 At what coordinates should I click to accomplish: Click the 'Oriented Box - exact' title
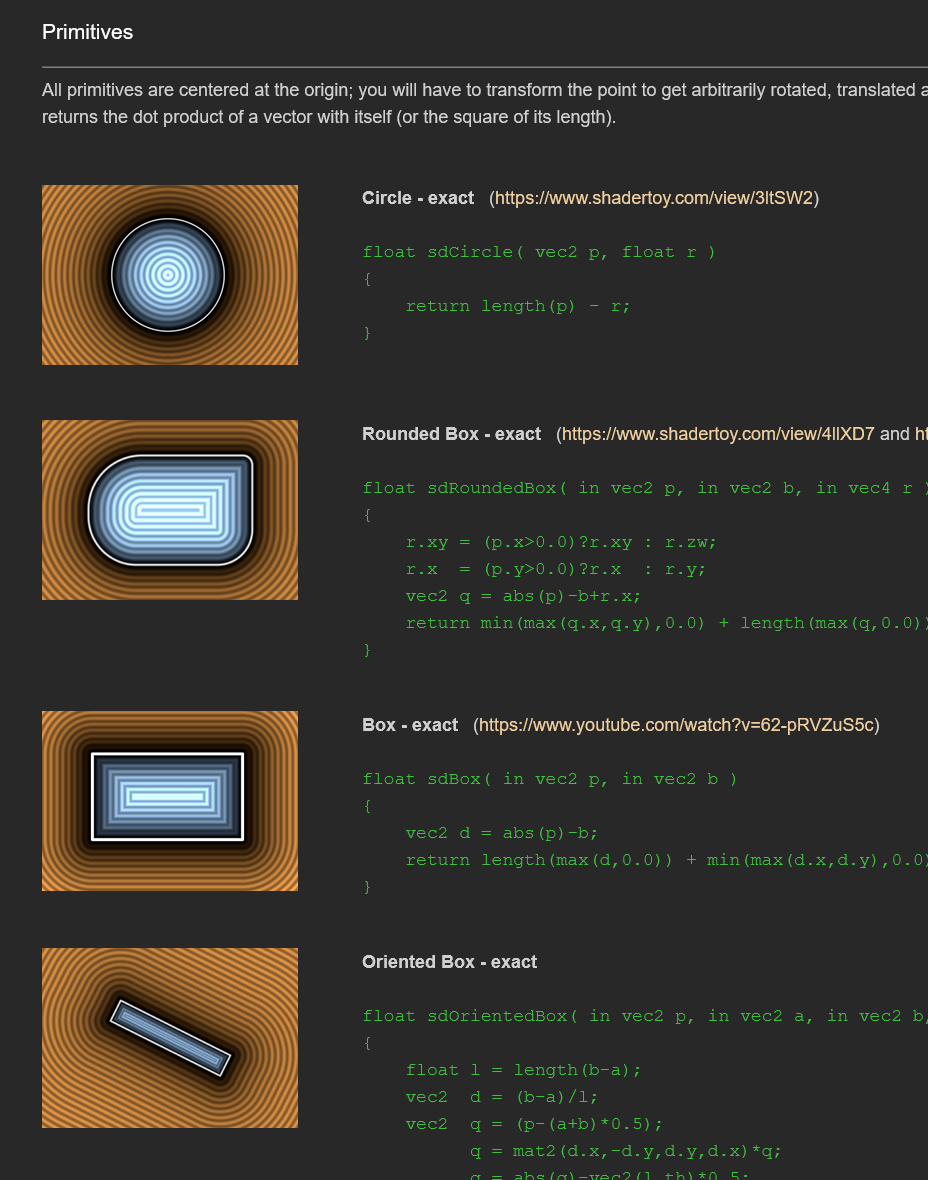[x=449, y=962]
